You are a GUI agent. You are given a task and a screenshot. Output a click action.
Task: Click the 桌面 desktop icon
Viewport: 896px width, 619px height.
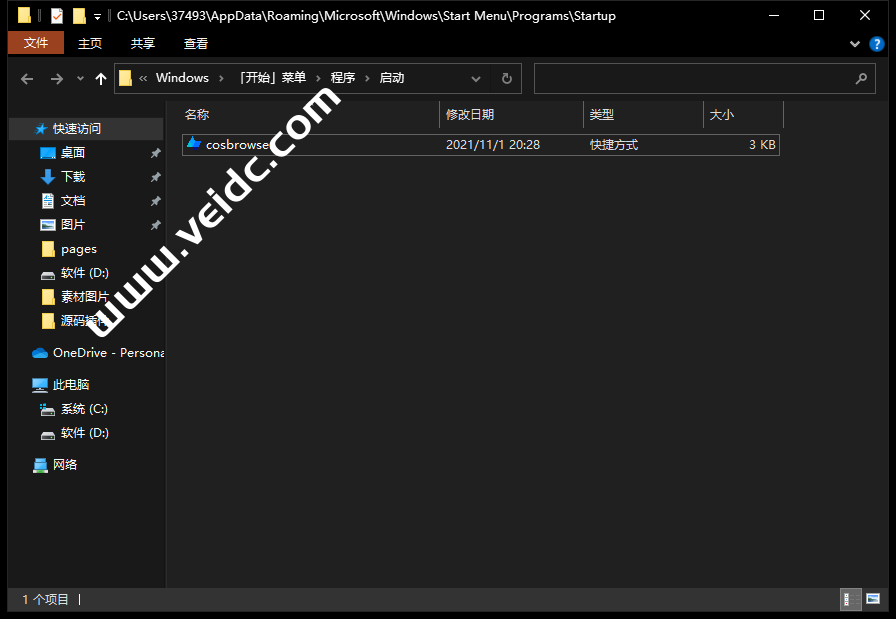(x=48, y=153)
